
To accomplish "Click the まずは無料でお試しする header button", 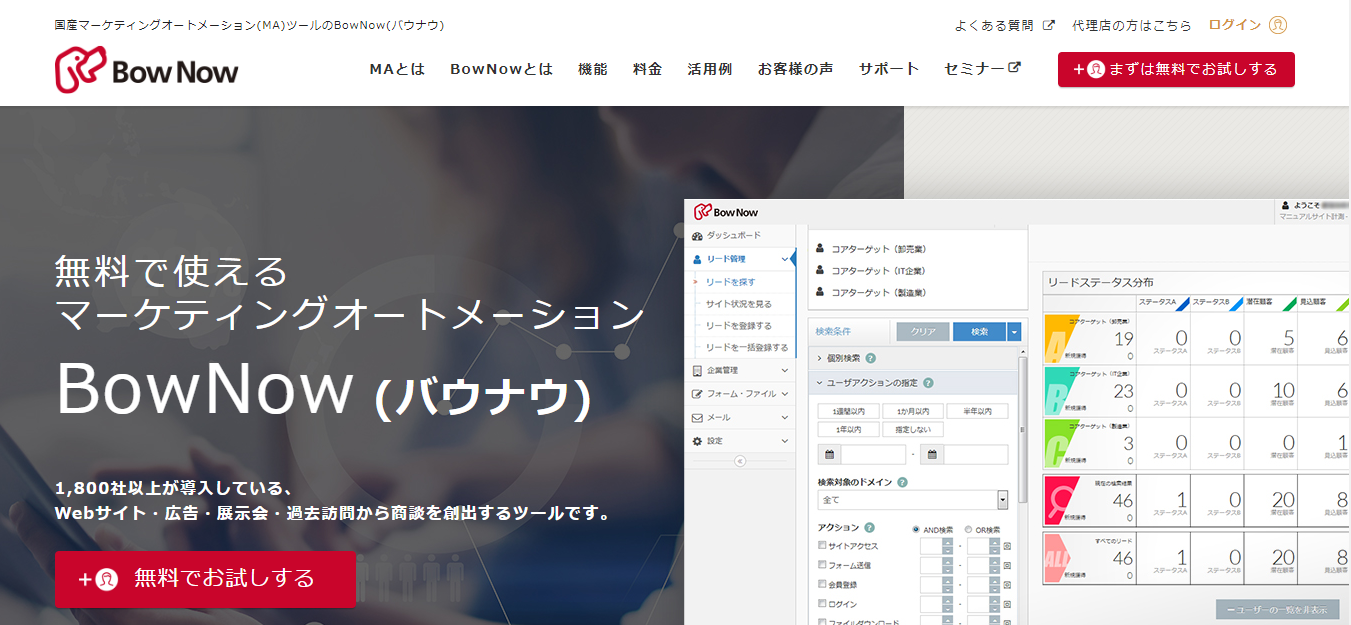I will point(1176,70).
